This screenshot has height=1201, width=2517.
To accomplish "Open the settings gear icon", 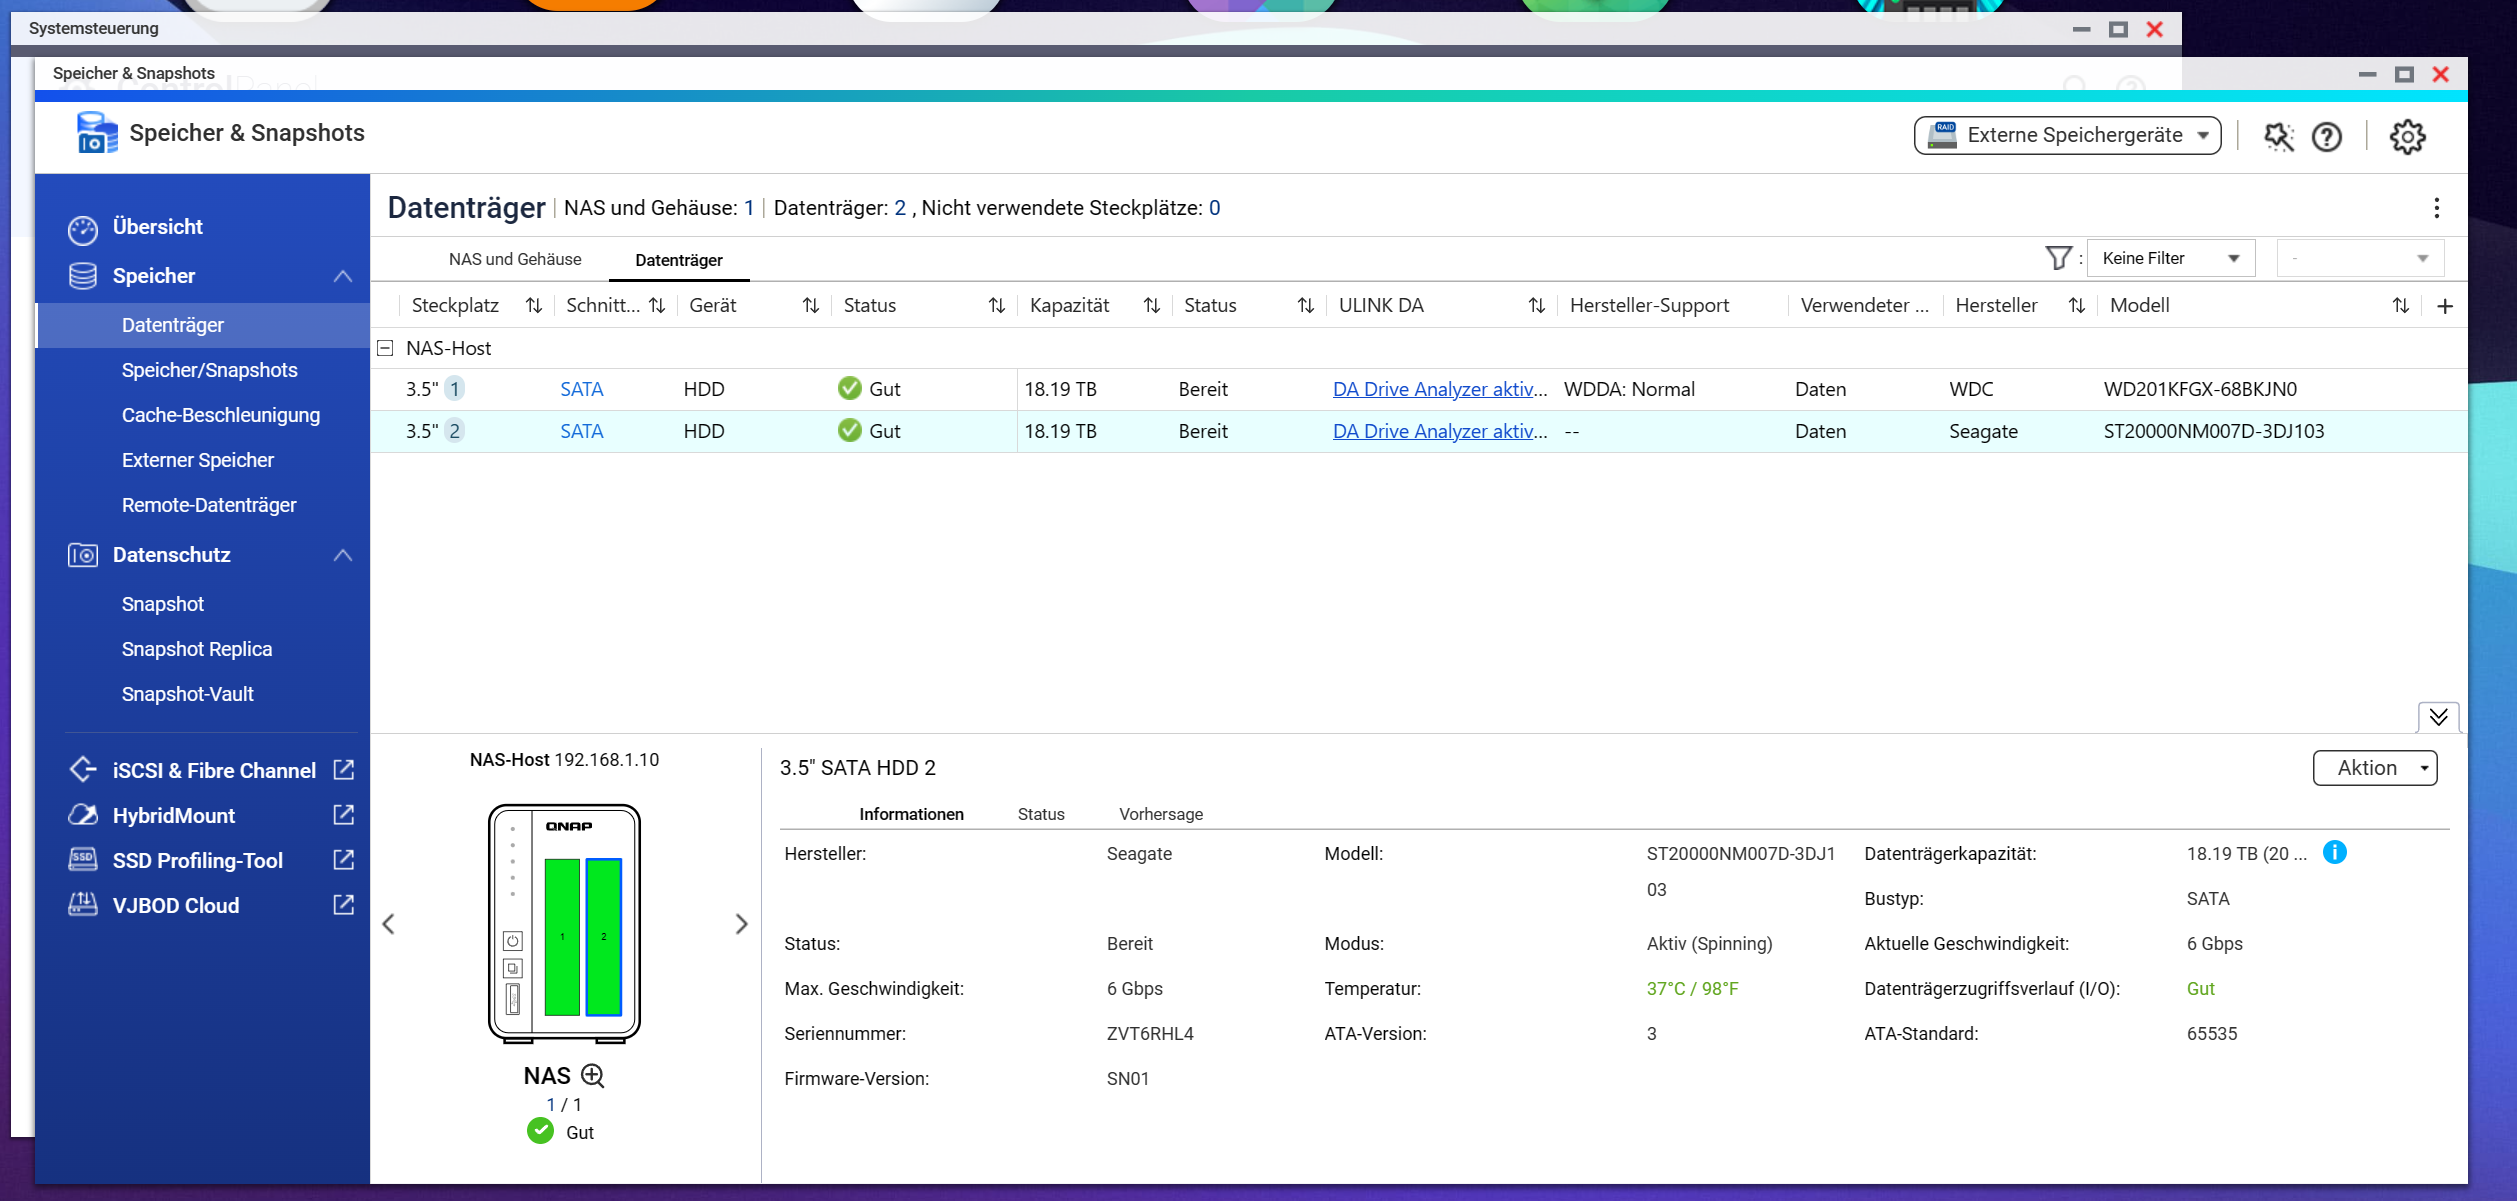I will tap(2407, 136).
